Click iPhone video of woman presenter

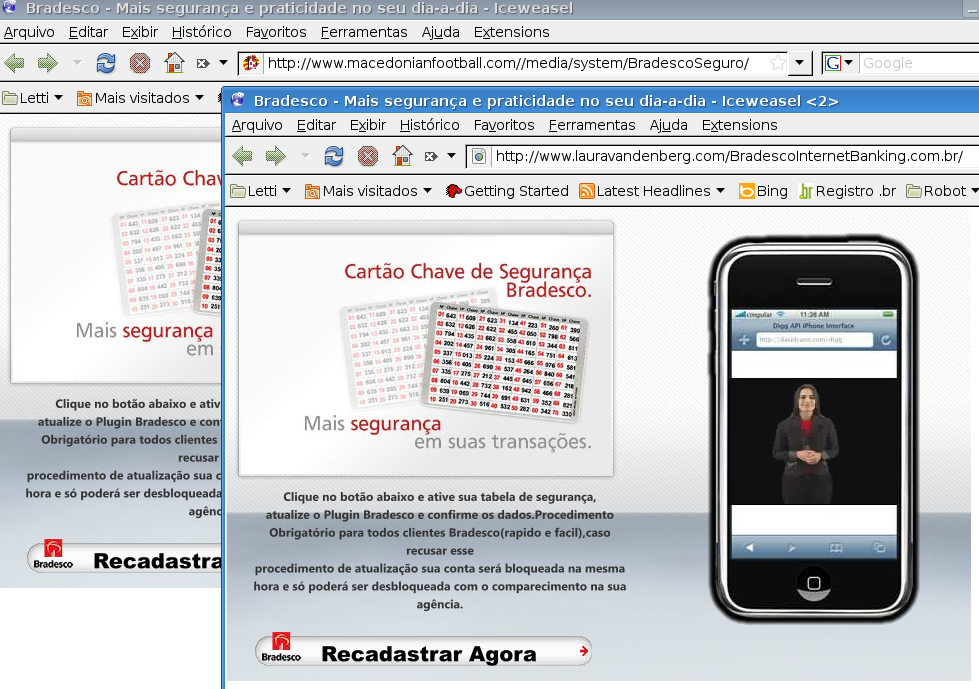pos(814,443)
